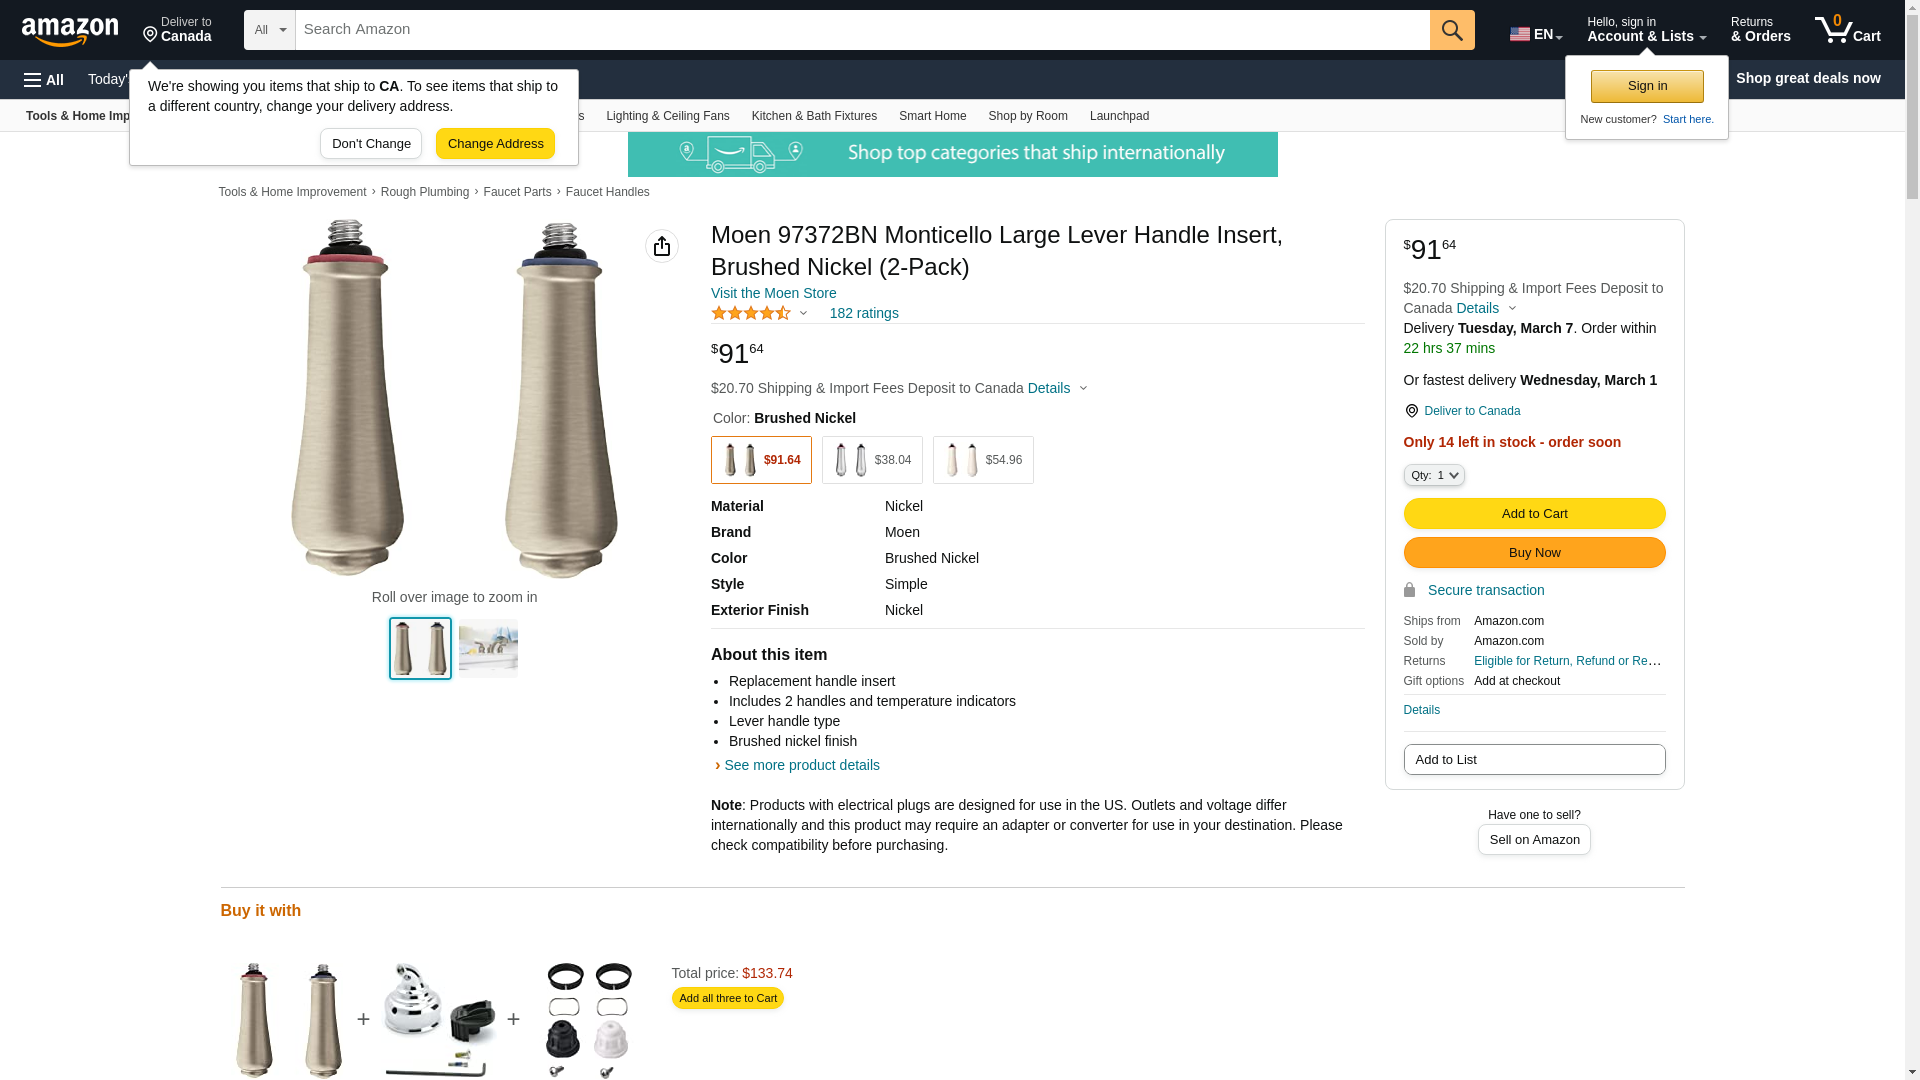1920x1080 pixels.
Task: Click in the Search Amazon field
Action: pyautogui.click(x=862, y=30)
